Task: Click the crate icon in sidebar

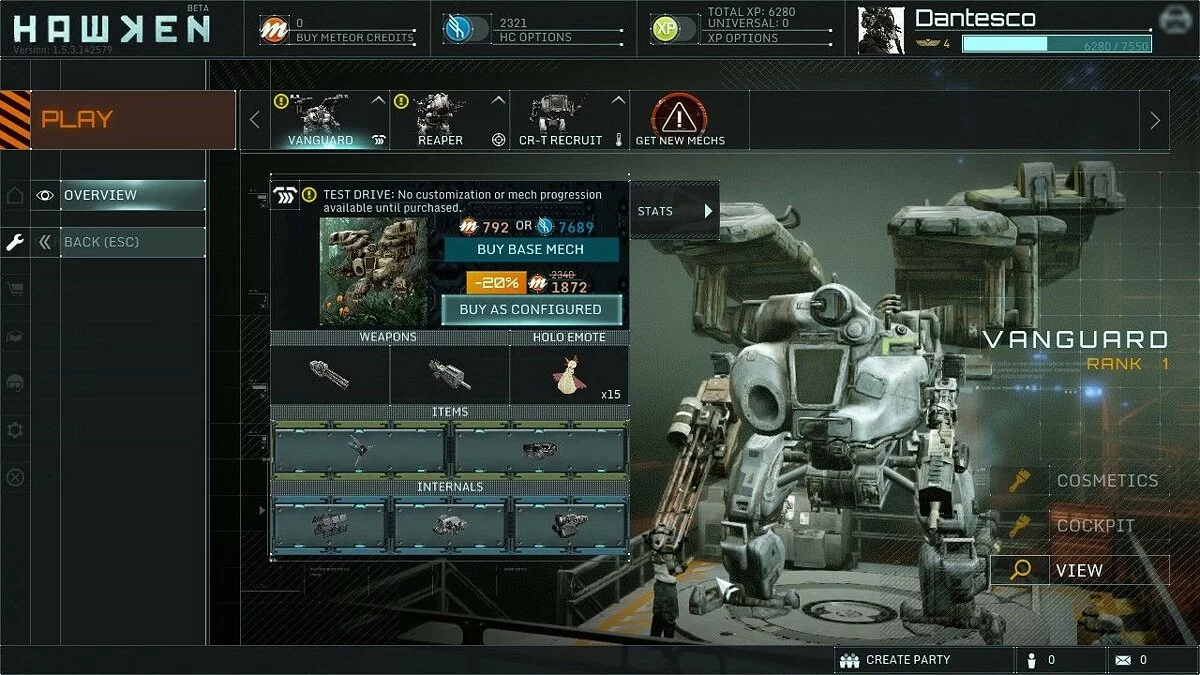Action: 15,337
